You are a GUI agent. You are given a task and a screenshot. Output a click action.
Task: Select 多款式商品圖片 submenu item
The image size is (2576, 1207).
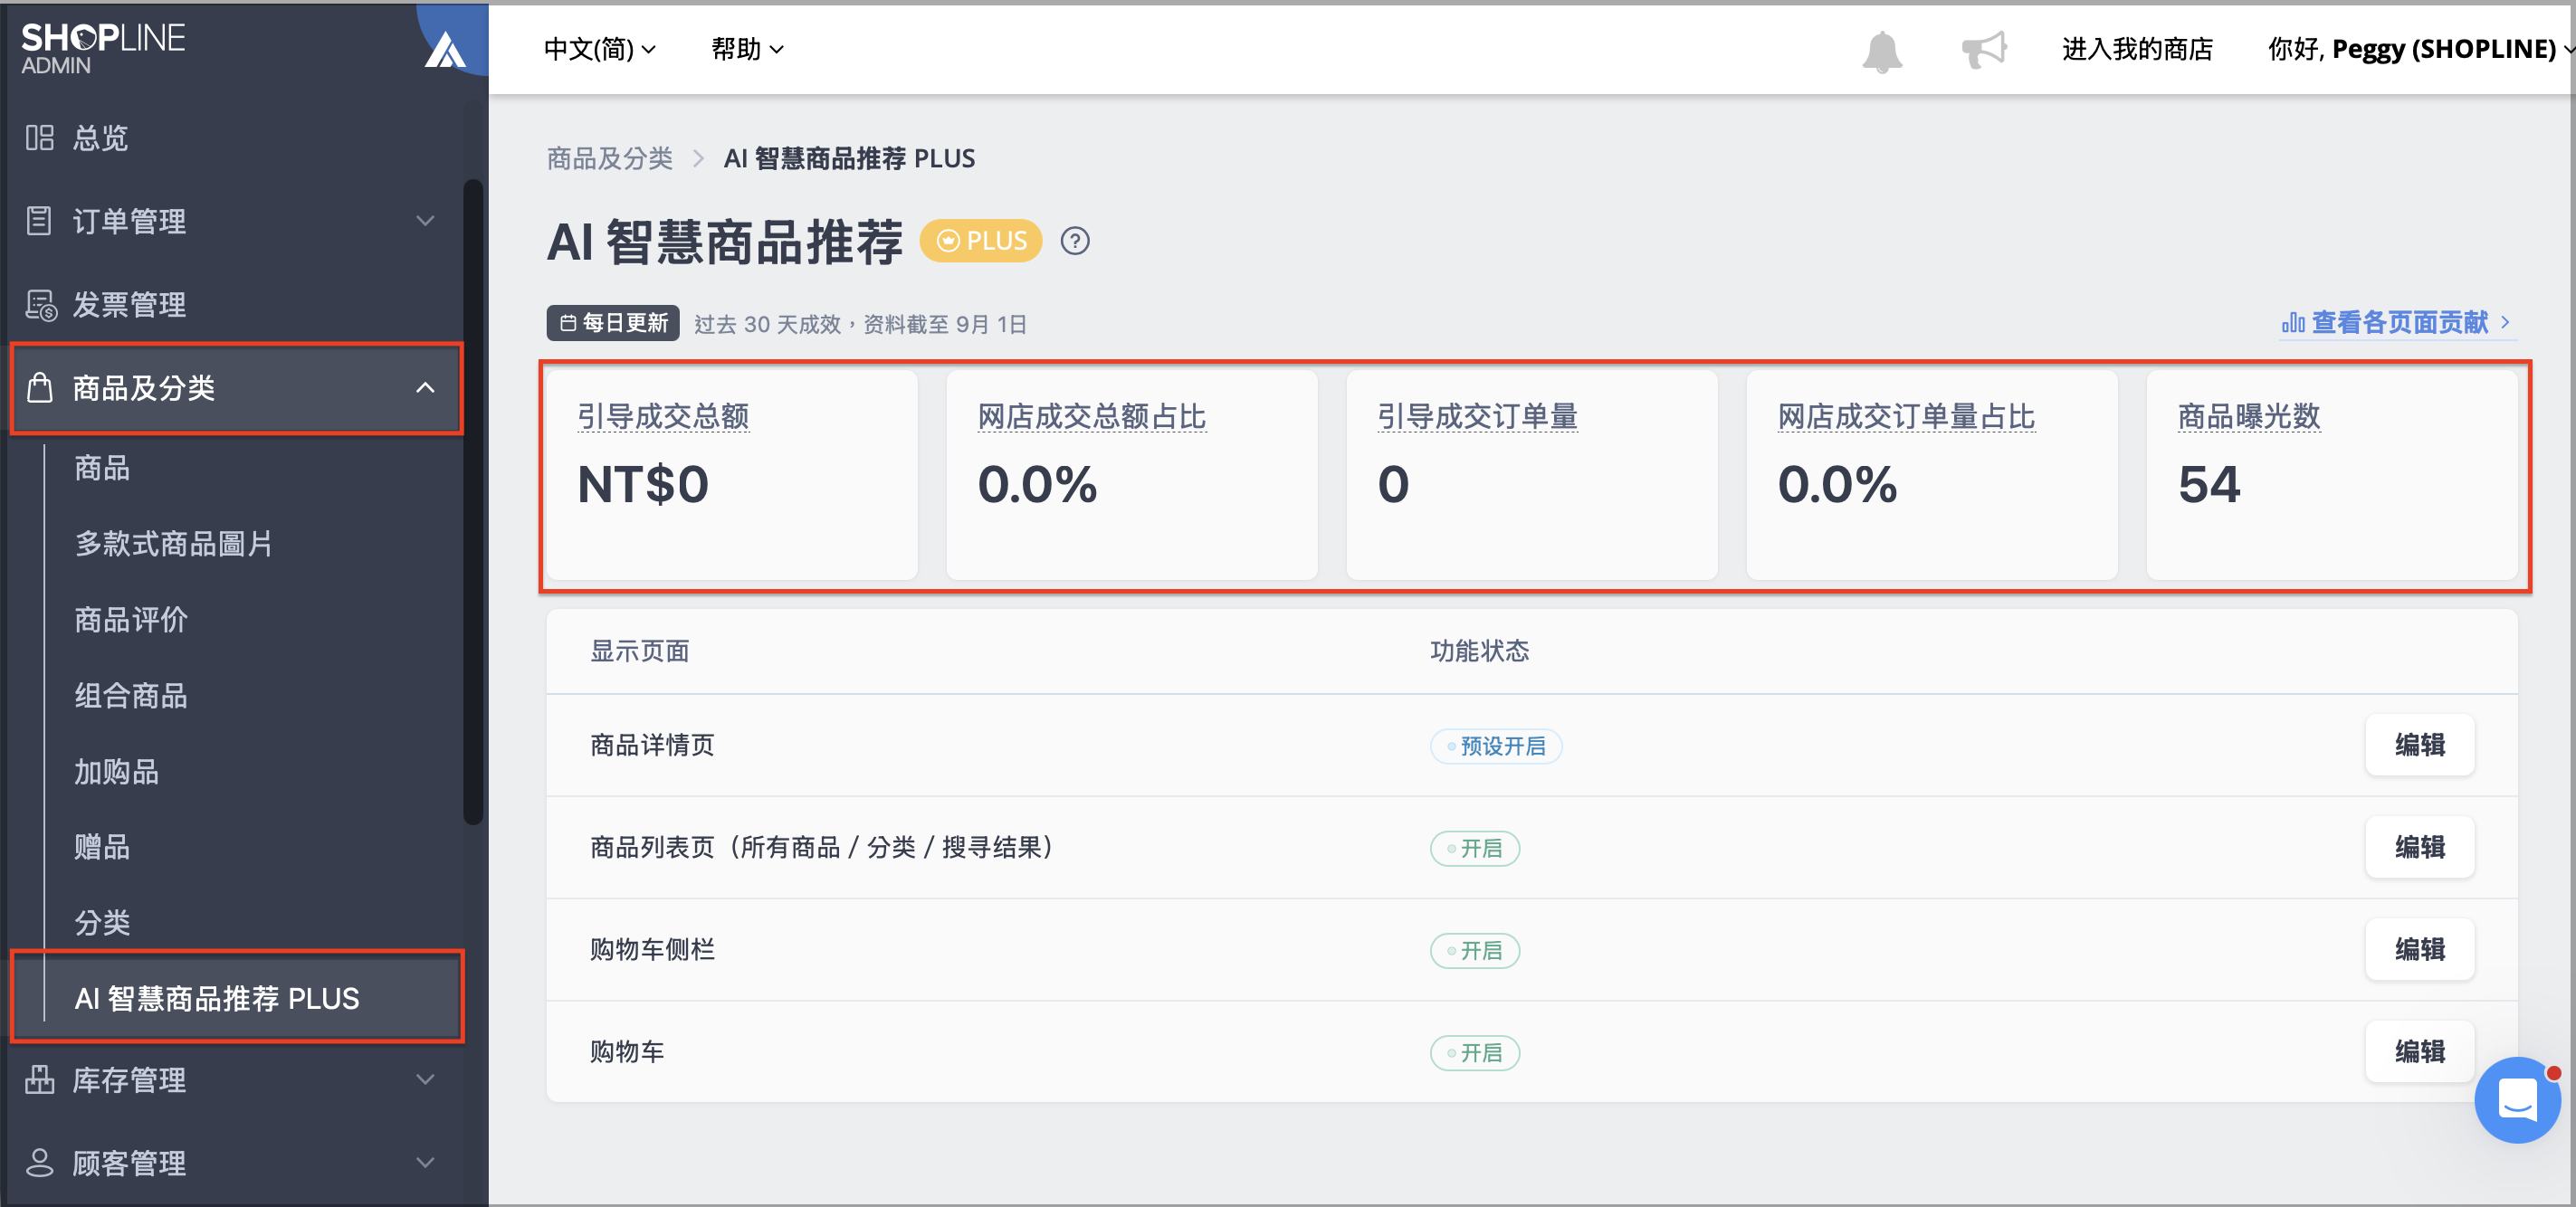point(173,544)
